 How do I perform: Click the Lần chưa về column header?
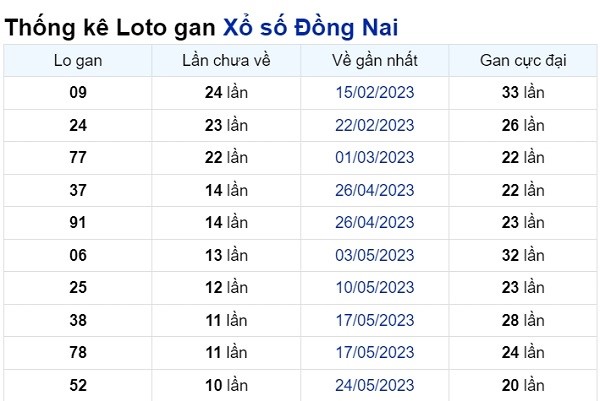point(226,60)
